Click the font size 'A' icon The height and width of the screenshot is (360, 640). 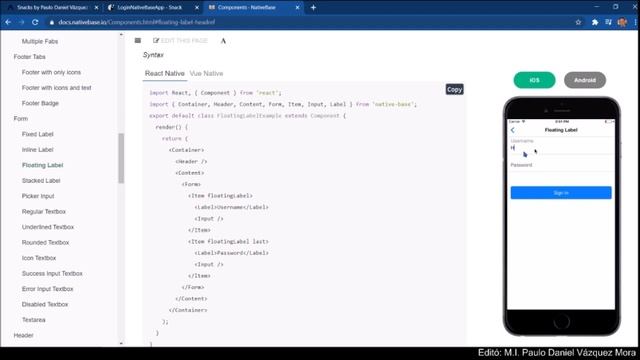223,40
